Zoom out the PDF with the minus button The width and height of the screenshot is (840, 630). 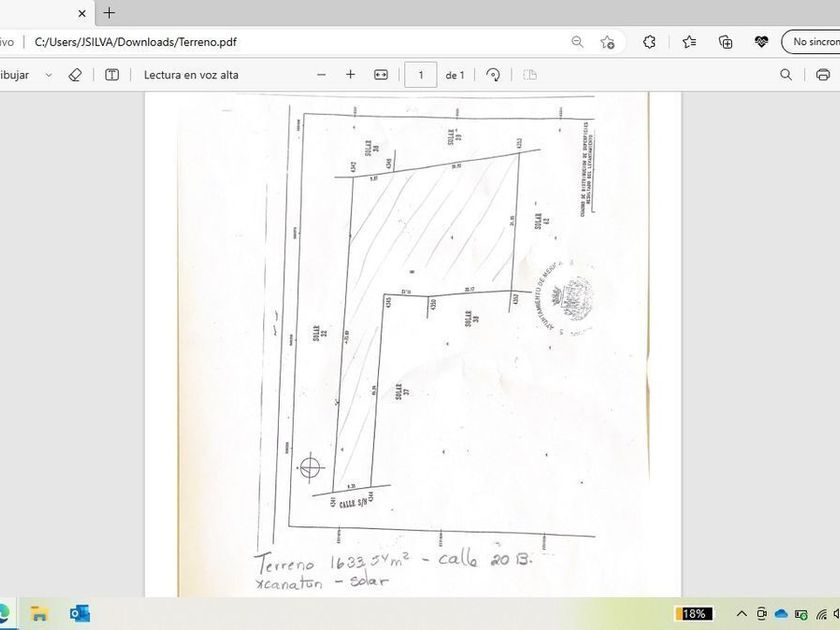click(x=321, y=75)
